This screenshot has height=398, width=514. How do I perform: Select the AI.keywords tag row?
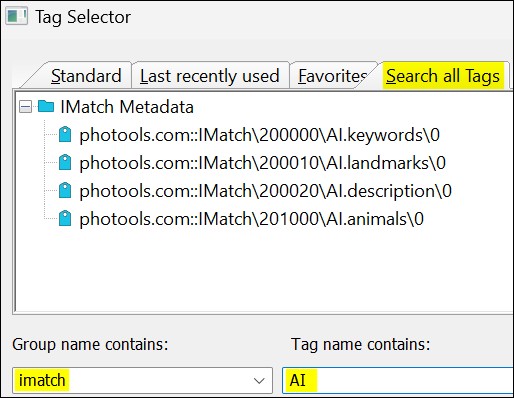coord(259,135)
